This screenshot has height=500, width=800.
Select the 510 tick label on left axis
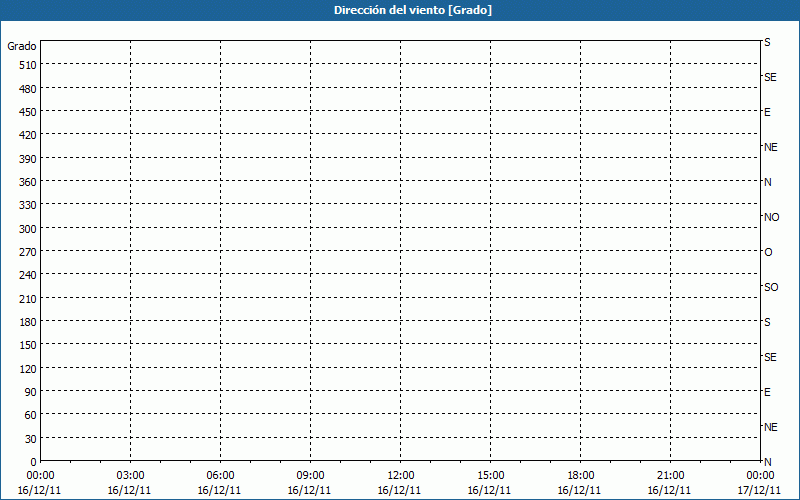26,65
